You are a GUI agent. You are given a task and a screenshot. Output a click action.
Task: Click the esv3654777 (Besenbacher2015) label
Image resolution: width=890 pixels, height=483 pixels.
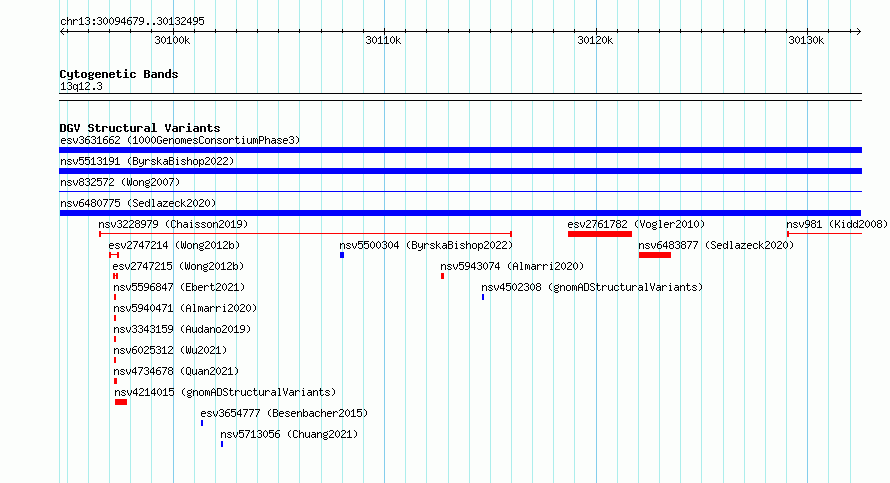pos(284,413)
